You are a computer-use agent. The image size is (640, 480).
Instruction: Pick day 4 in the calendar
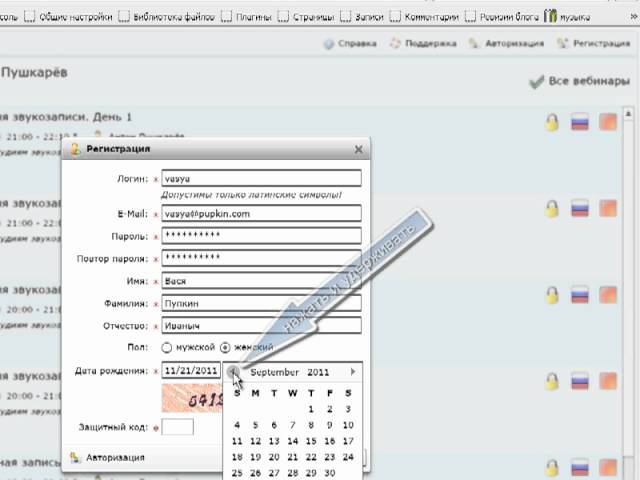pos(237,425)
